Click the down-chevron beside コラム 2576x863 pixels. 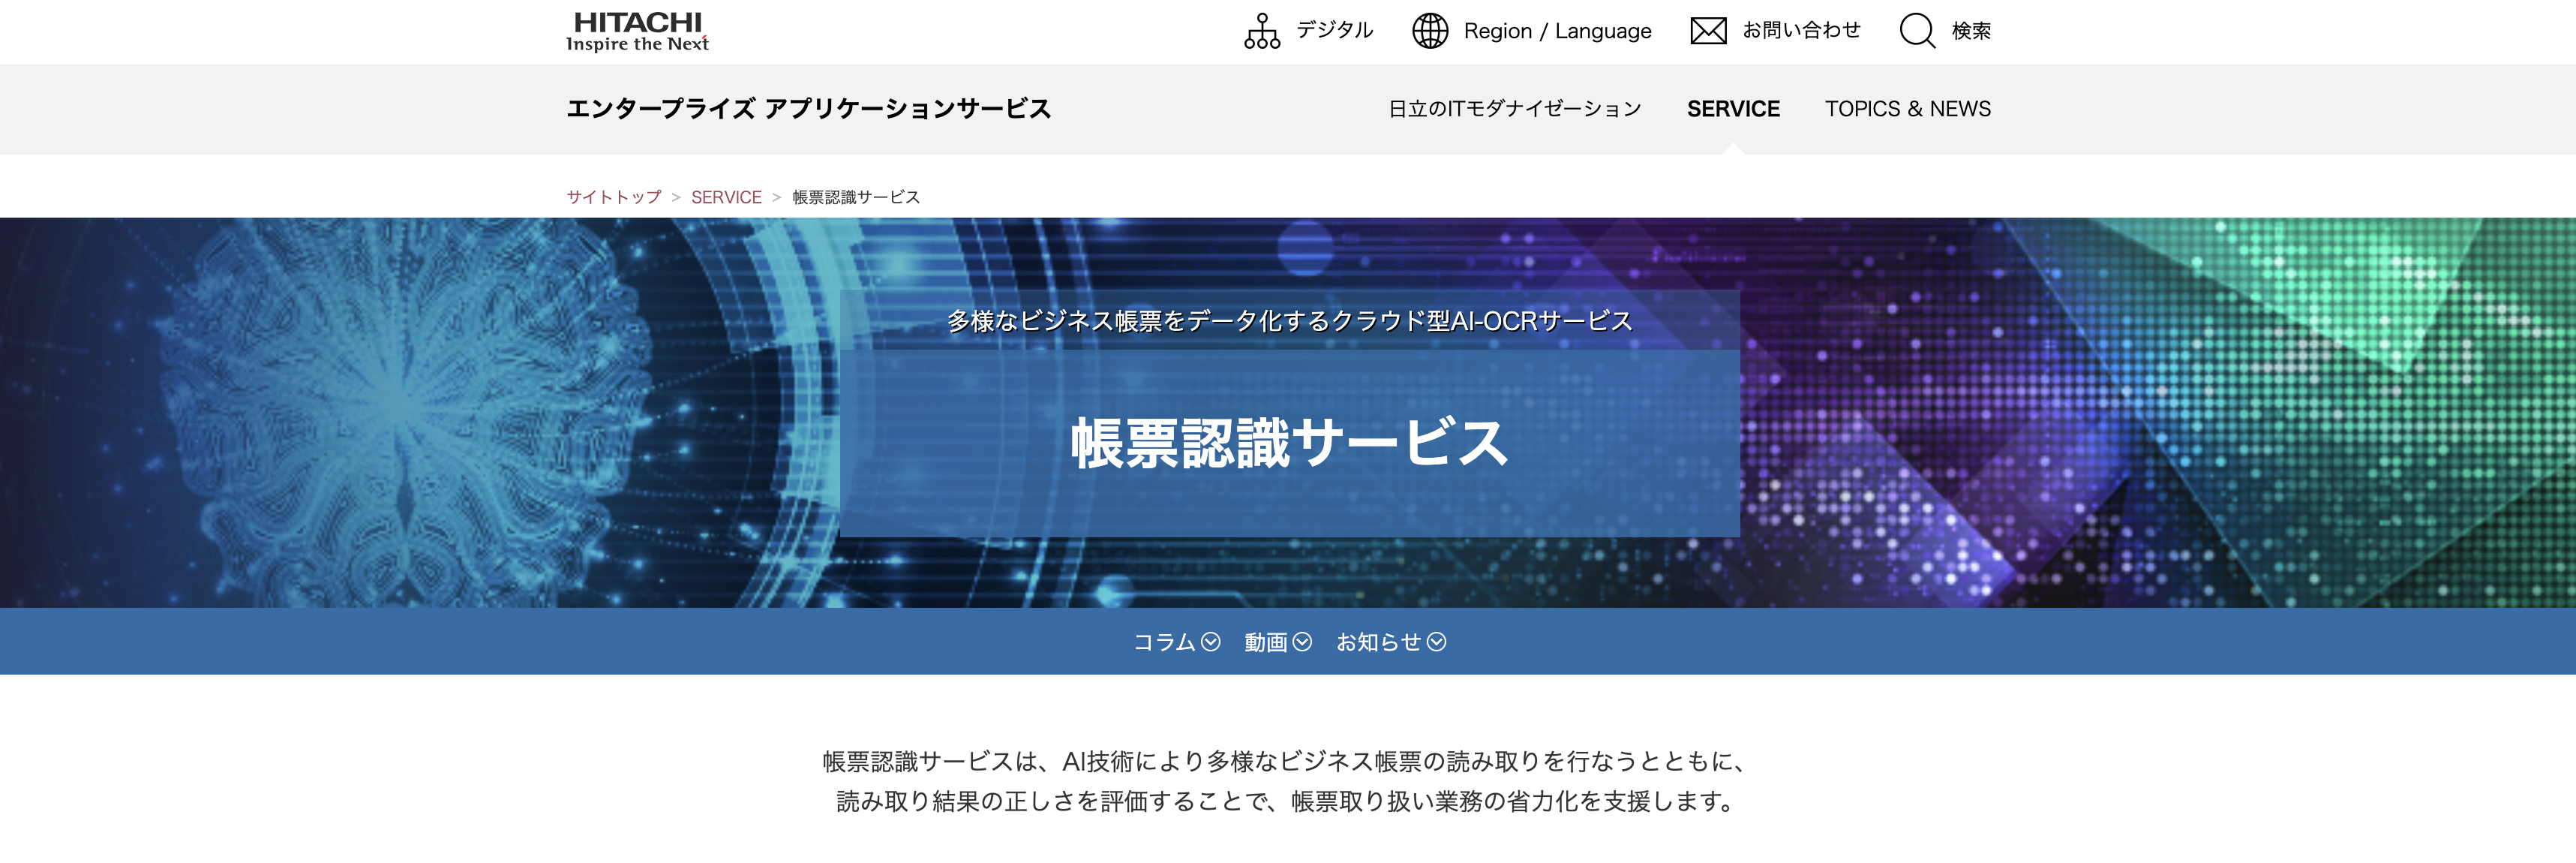tap(1210, 642)
